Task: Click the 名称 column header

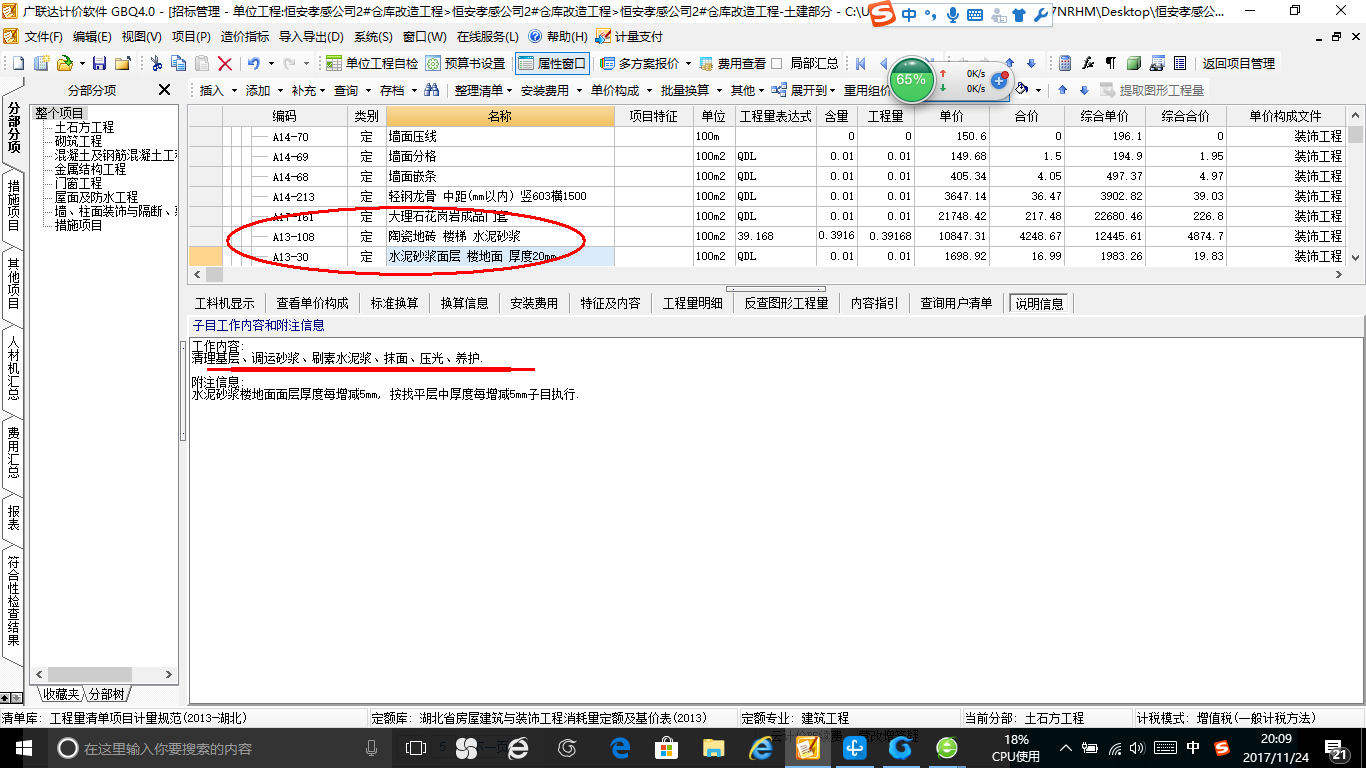Action: 500,116
